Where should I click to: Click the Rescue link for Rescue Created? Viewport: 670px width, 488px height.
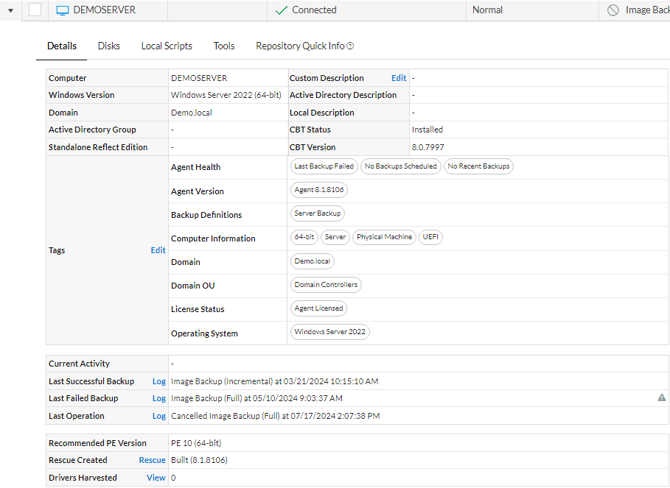point(152,461)
